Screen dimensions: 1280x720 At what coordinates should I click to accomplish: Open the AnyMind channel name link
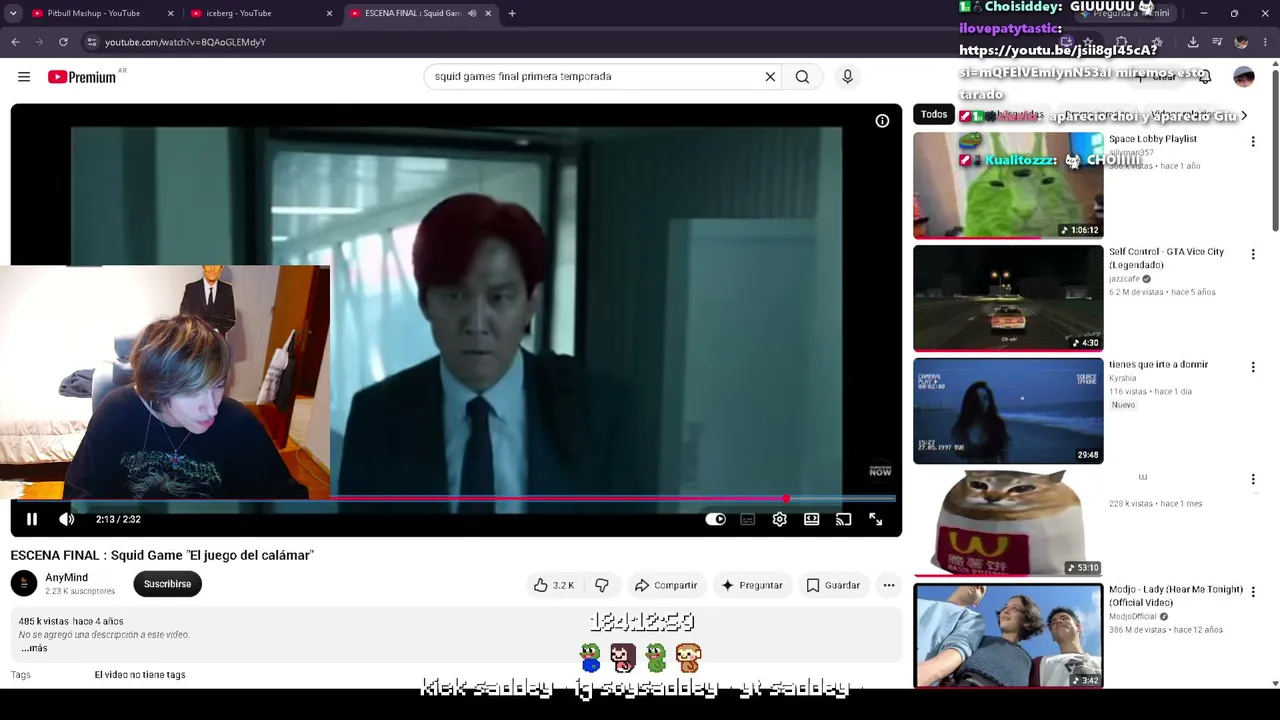67,578
